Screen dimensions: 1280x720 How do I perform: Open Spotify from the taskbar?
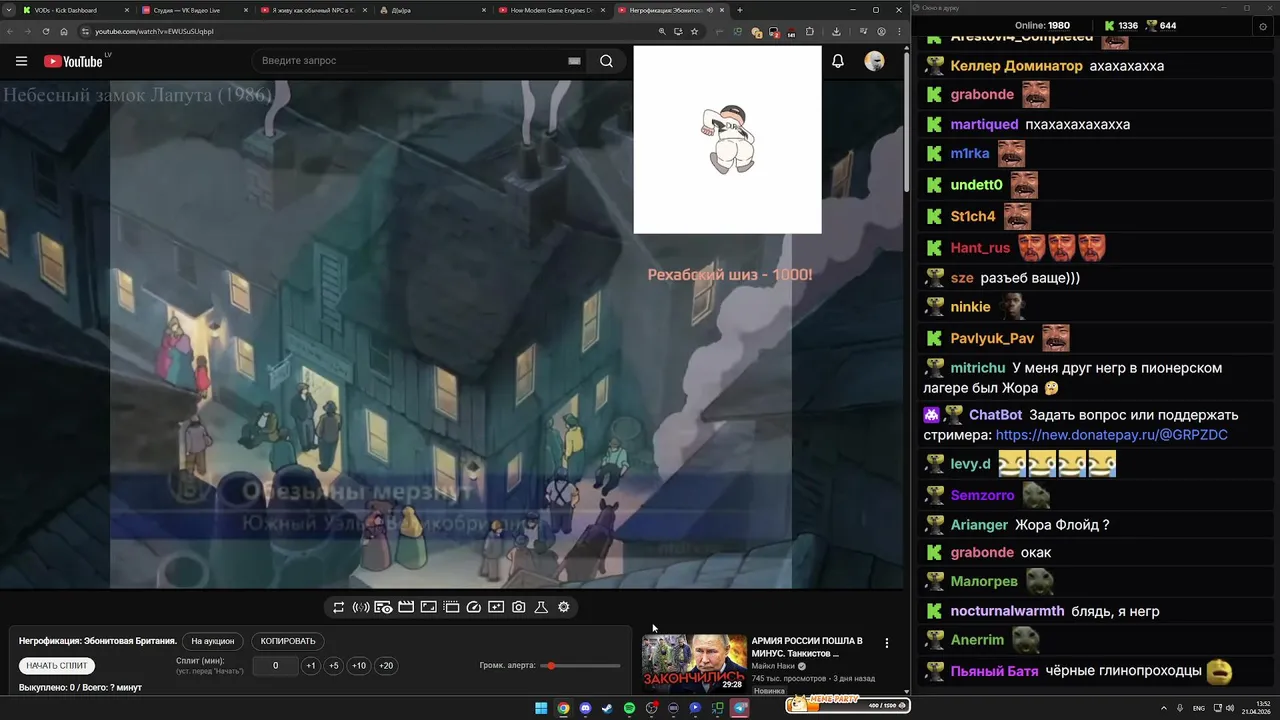[x=629, y=708]
